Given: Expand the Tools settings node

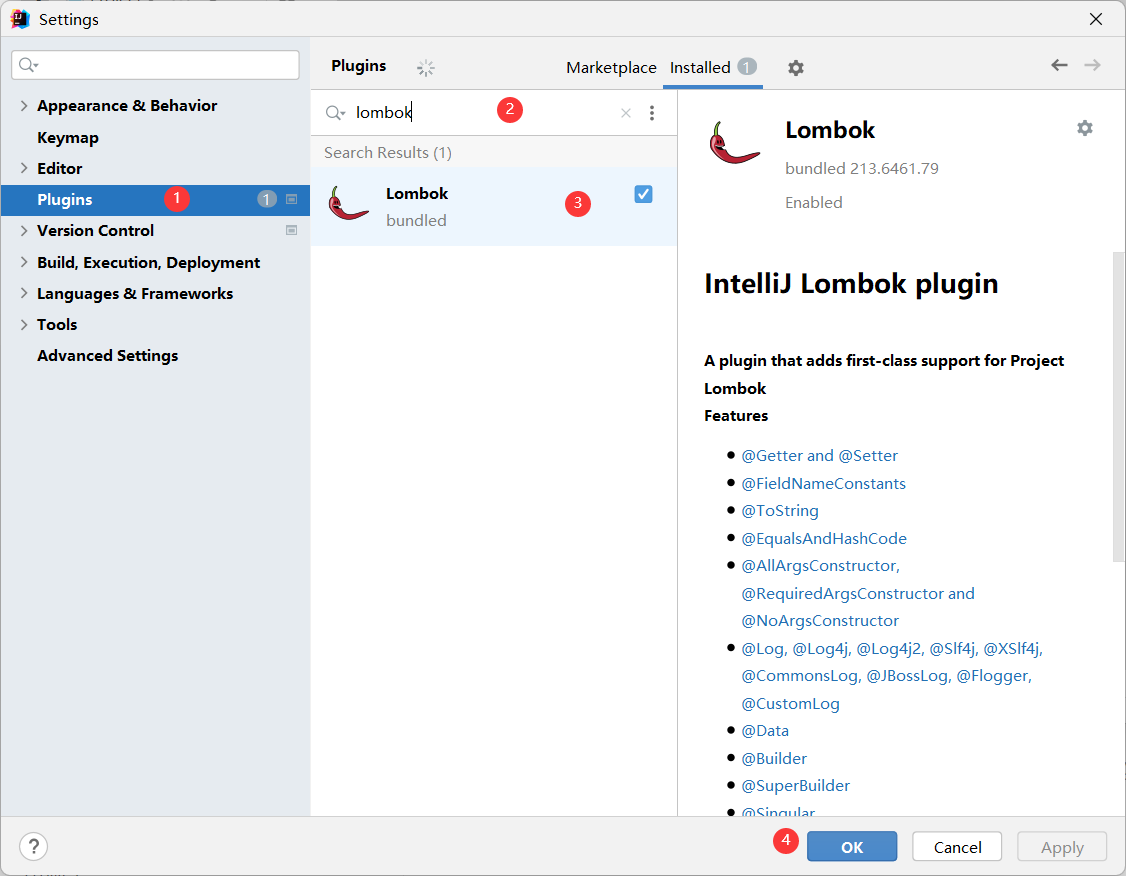Looking at the screenshot, I should [x=24, y=325].
